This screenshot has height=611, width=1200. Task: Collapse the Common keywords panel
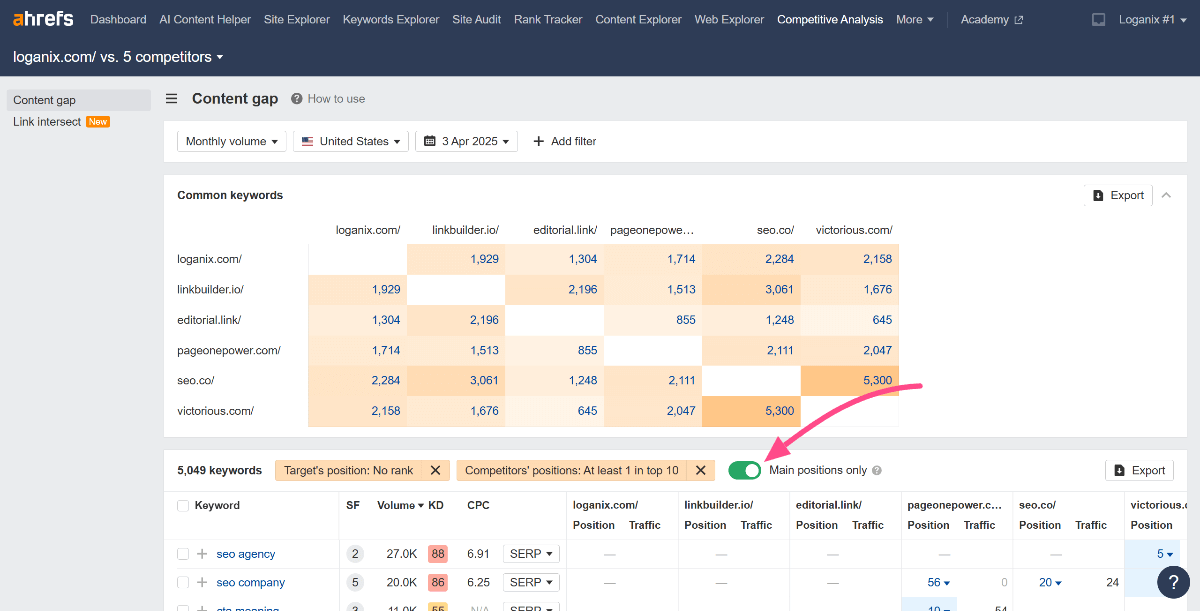(x=1166, y=195)
